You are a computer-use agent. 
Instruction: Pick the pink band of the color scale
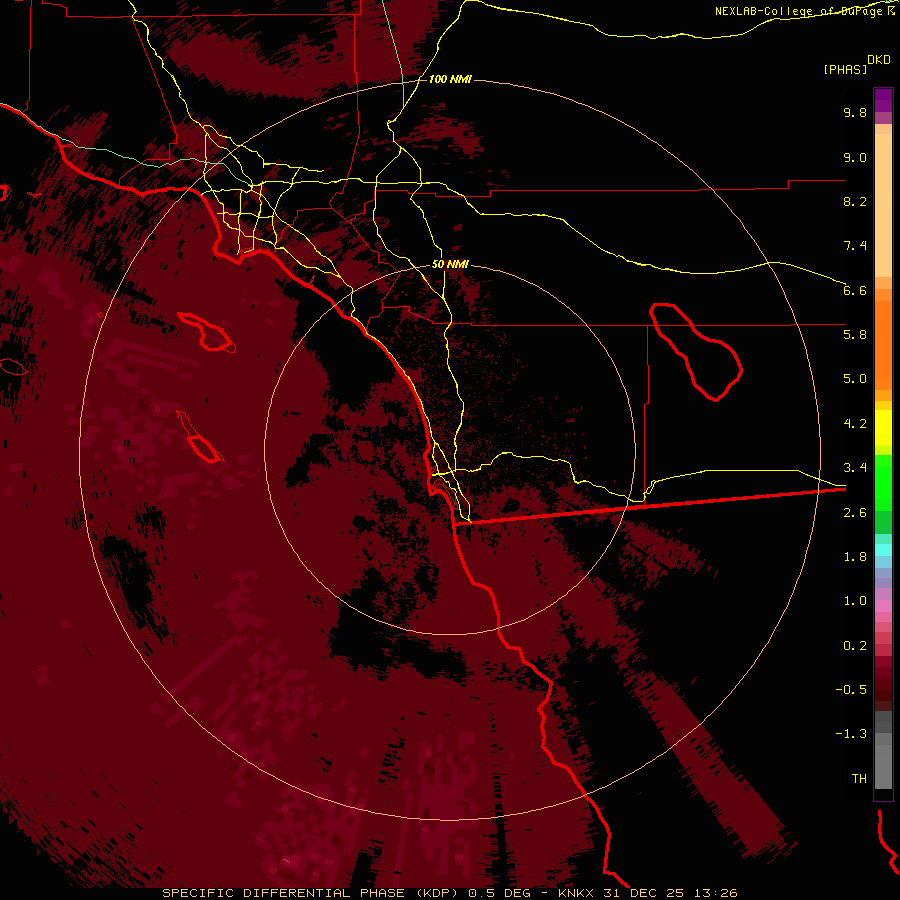point(883,606)
